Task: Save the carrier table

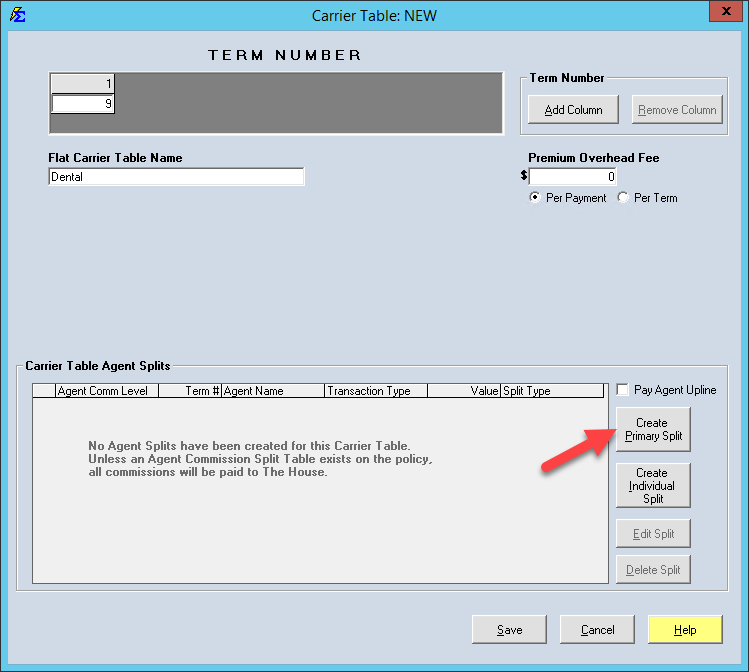Action: click(509, 630)
